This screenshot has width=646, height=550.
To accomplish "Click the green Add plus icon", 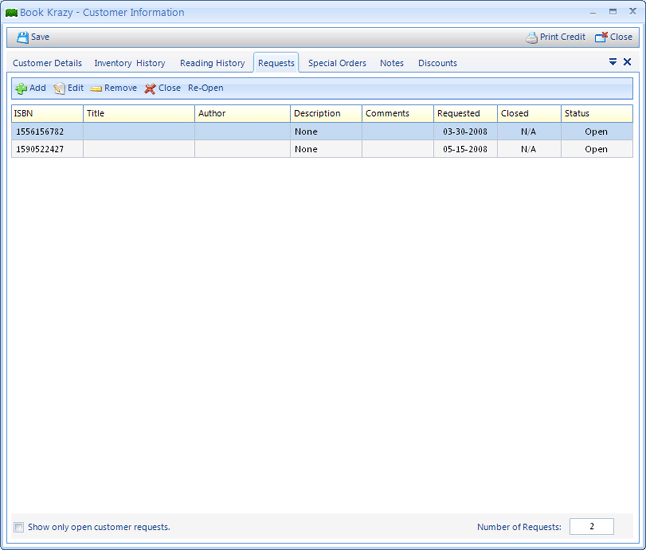I will 21,89.
